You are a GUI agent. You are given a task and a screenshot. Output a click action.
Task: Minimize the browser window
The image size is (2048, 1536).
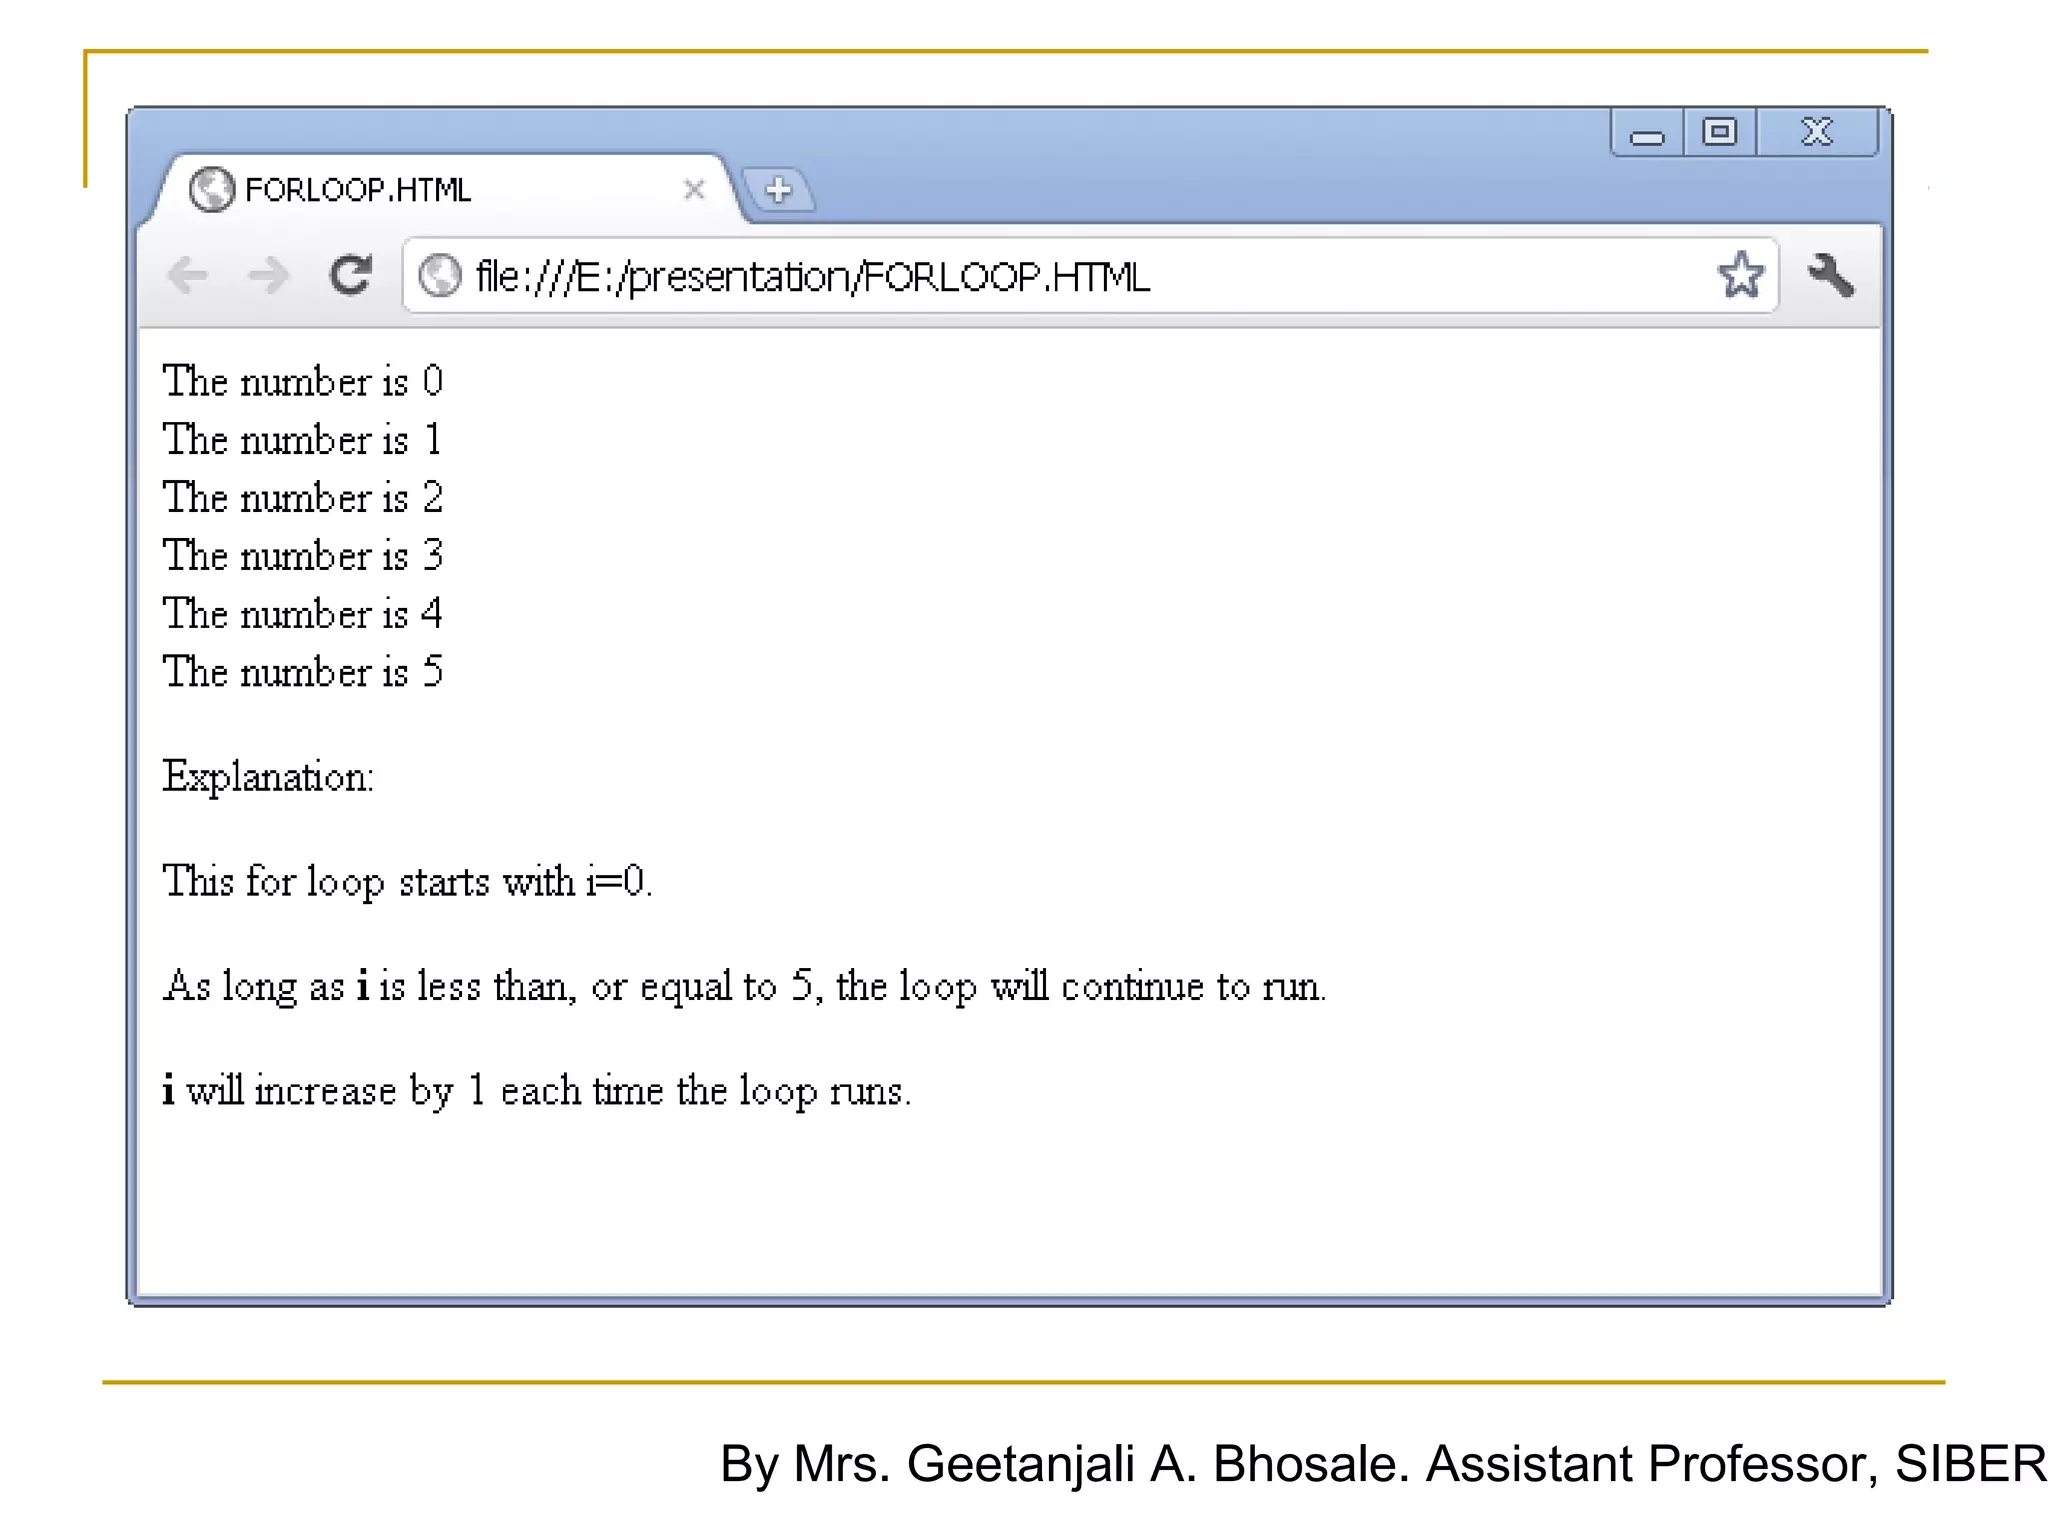[1647, 134]
